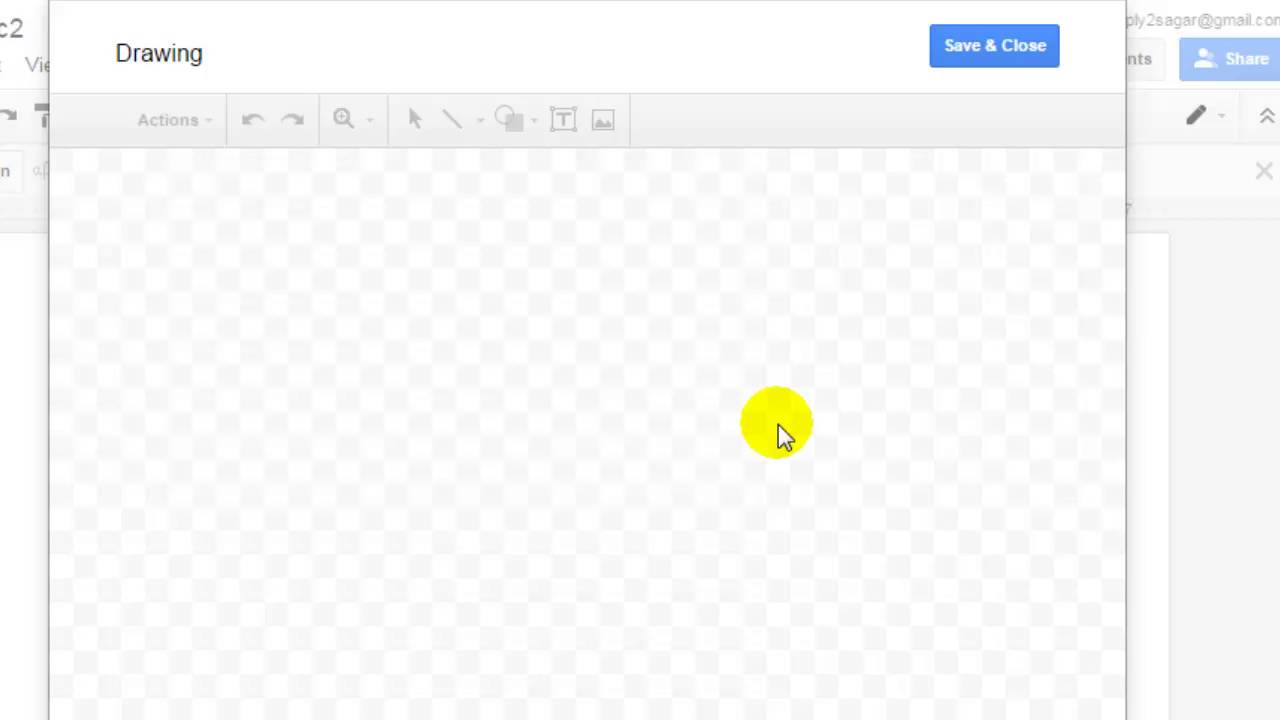The width and height of the screenshot is (1280, 720).
Task: Click the Zoom magnifier icon
Action: [x=343, y=119]
